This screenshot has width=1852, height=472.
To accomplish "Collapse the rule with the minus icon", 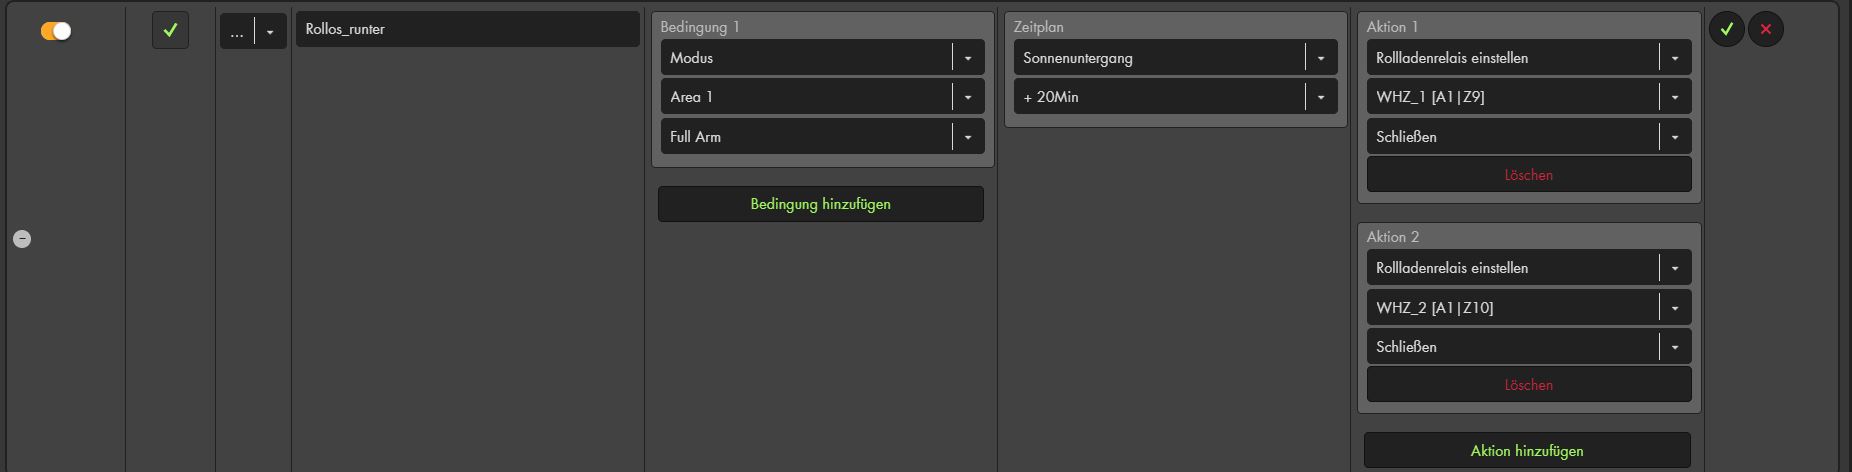I will 22,239.
